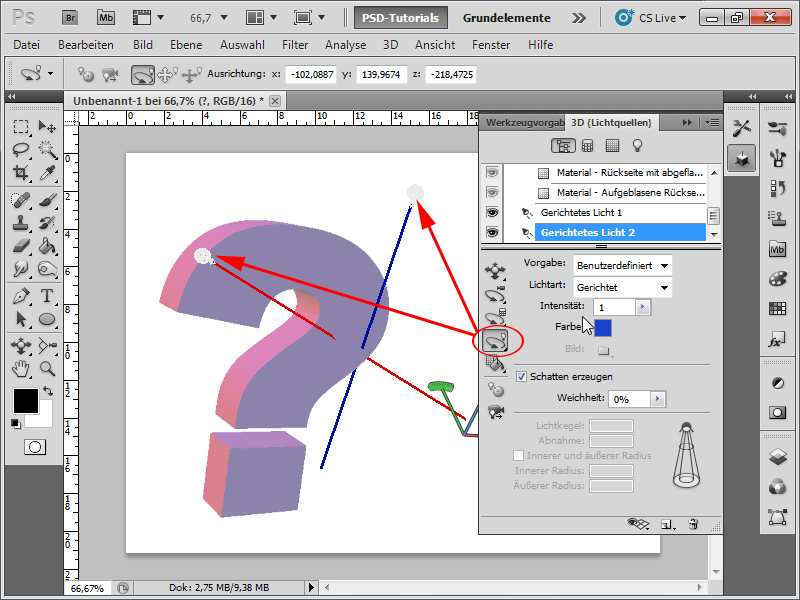Viewport: 800px width, 600px height.
Task: Close the Unbenannt-1 document tab
Action: pos(274,101)
